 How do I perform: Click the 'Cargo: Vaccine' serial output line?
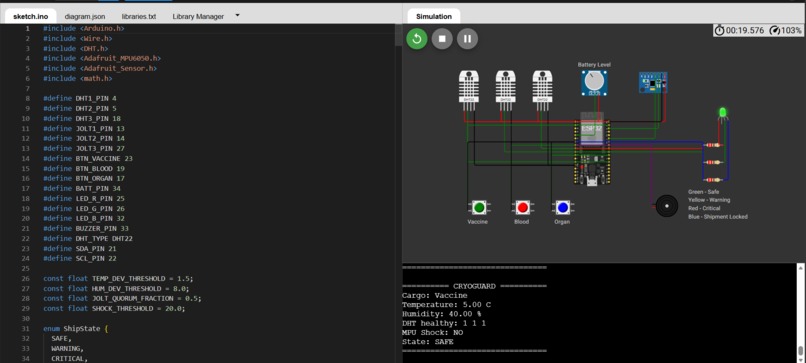(x=434, y=296)
